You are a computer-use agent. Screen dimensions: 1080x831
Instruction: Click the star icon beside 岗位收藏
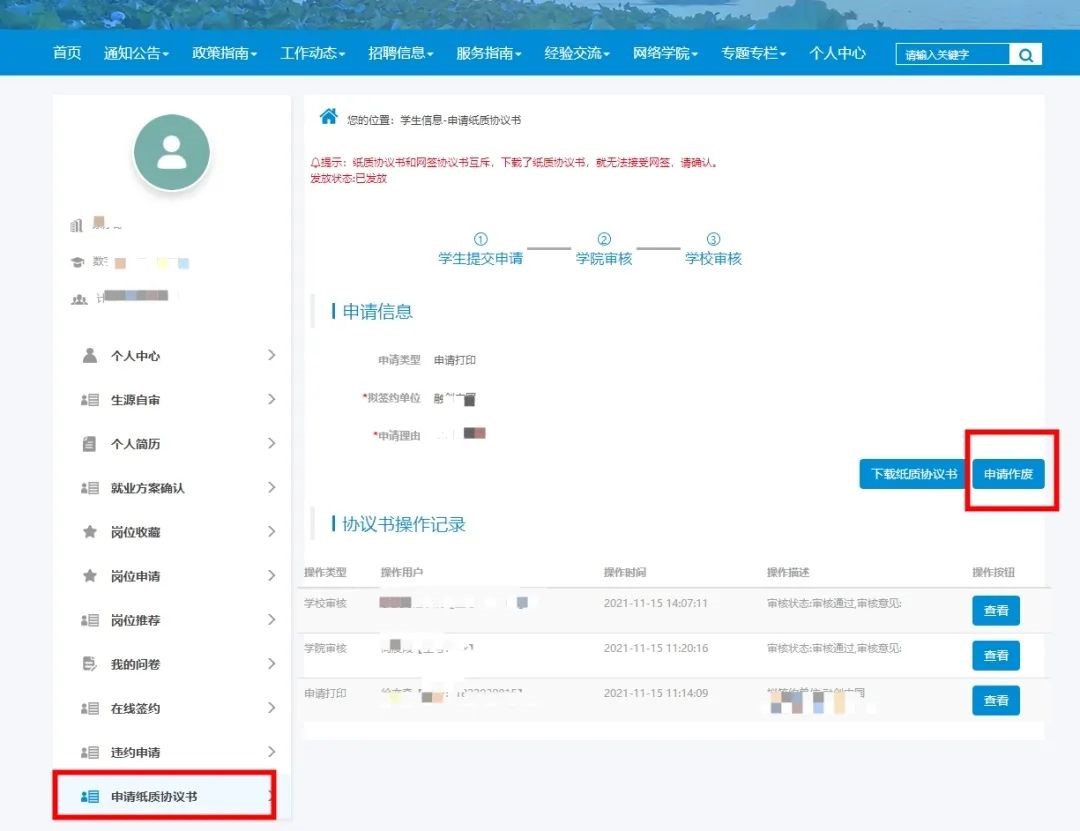[90, 532]
